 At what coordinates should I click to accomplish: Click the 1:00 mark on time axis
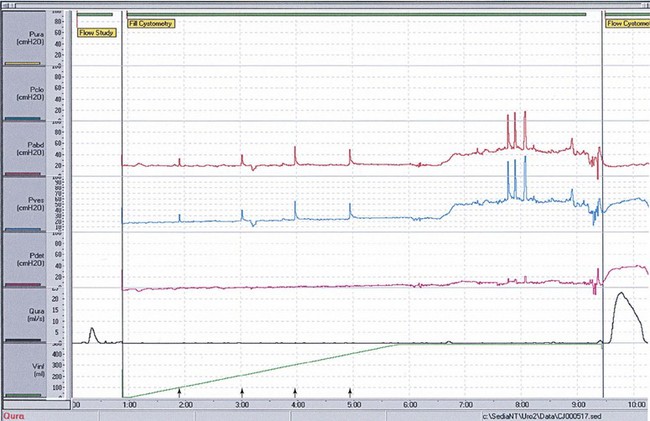click(x=128, y=405)
